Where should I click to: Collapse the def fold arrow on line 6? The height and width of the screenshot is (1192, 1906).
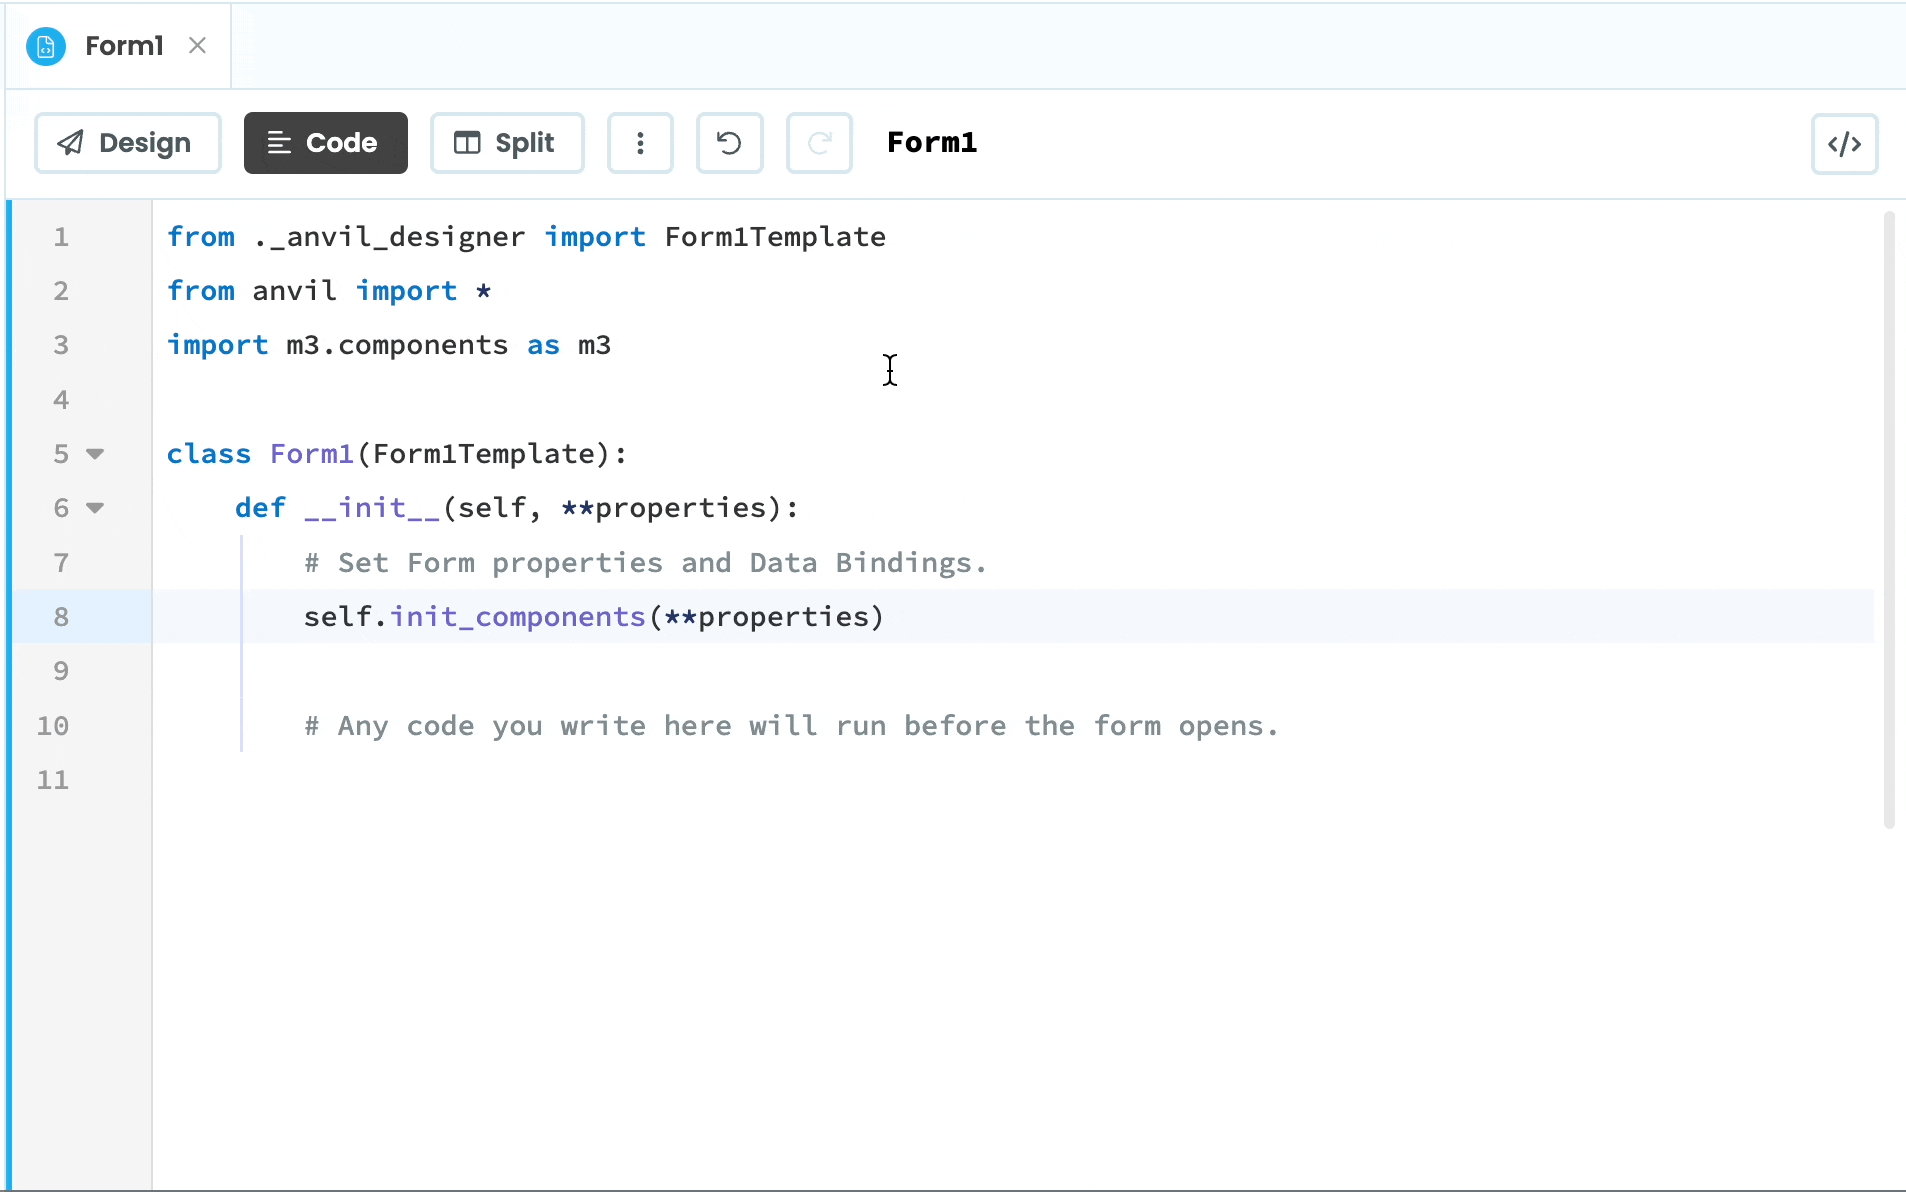tap(95, 508)
